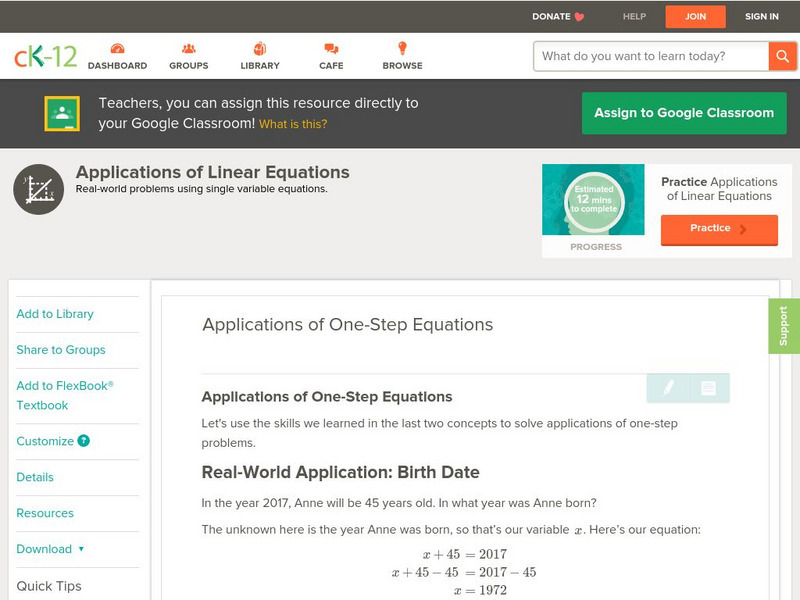Viewport: 800px width, 600px height.
Task: Click Add to Library link
Action: (55, 314)
